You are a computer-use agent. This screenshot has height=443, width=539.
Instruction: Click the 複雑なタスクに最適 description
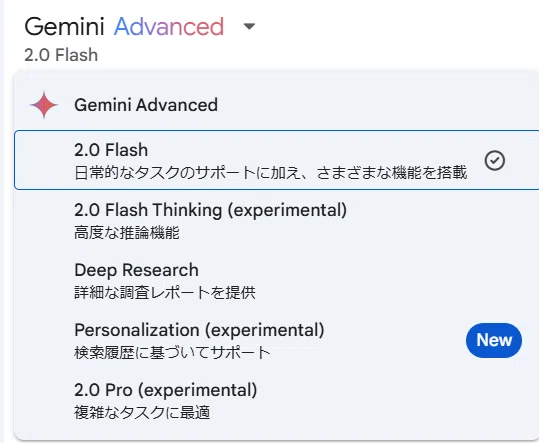[x=142, y=412]
